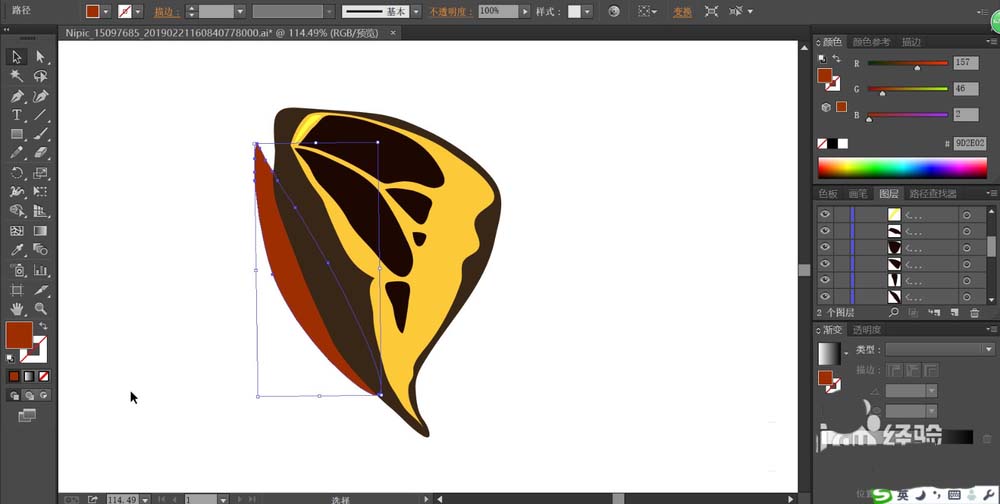Image resolution: width=1000 pixels, height=504 pixels.
Task: Click the Locate Object magnifier in Layers panel
Action: click(893, 313)
